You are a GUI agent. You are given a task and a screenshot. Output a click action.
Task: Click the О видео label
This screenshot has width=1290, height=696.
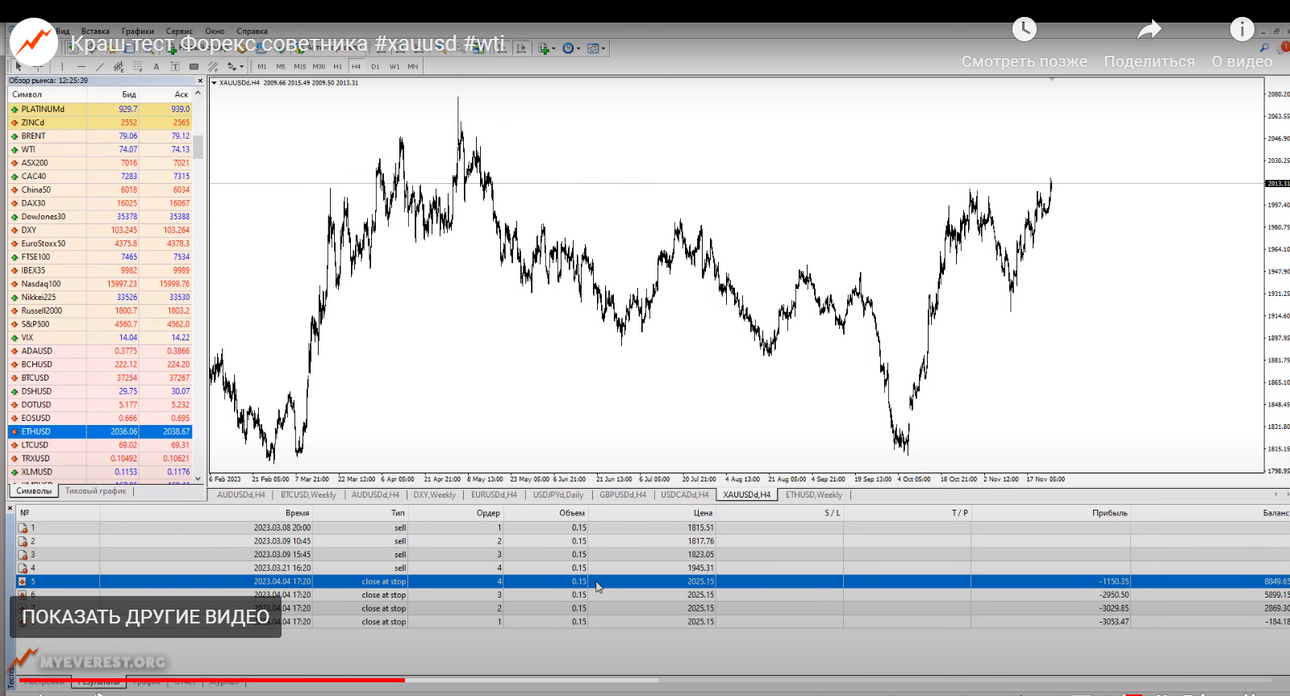point(1242,61)
